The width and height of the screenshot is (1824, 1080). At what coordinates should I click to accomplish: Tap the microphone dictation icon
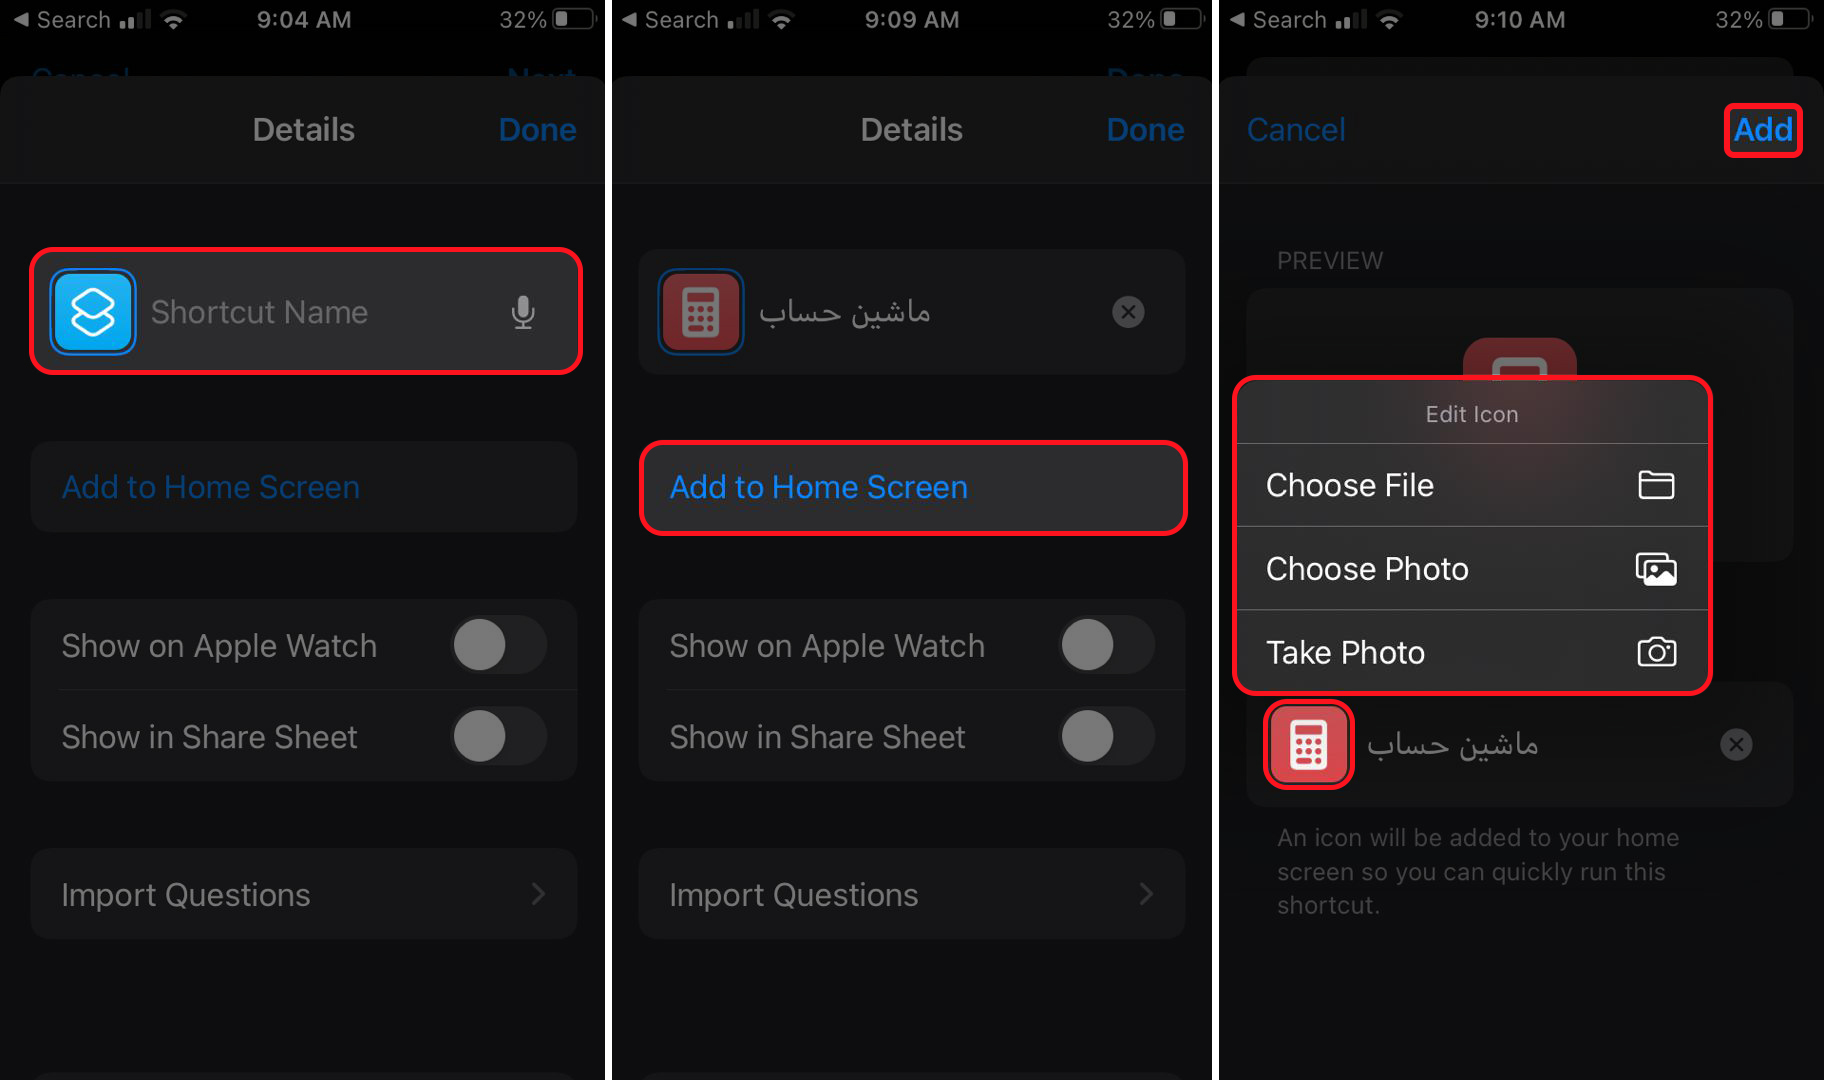(523, 312)
